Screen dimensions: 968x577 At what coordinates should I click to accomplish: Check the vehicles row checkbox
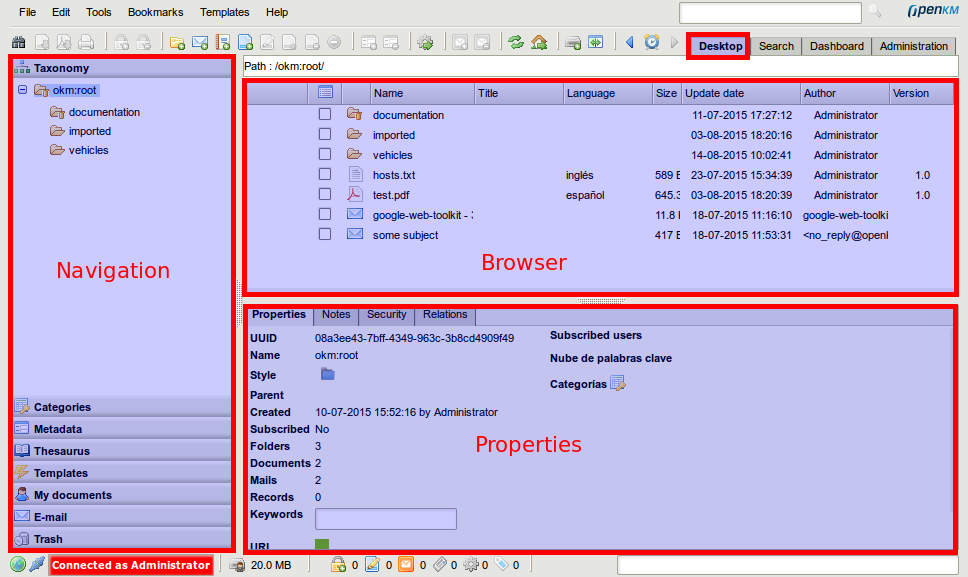point(325,154)
